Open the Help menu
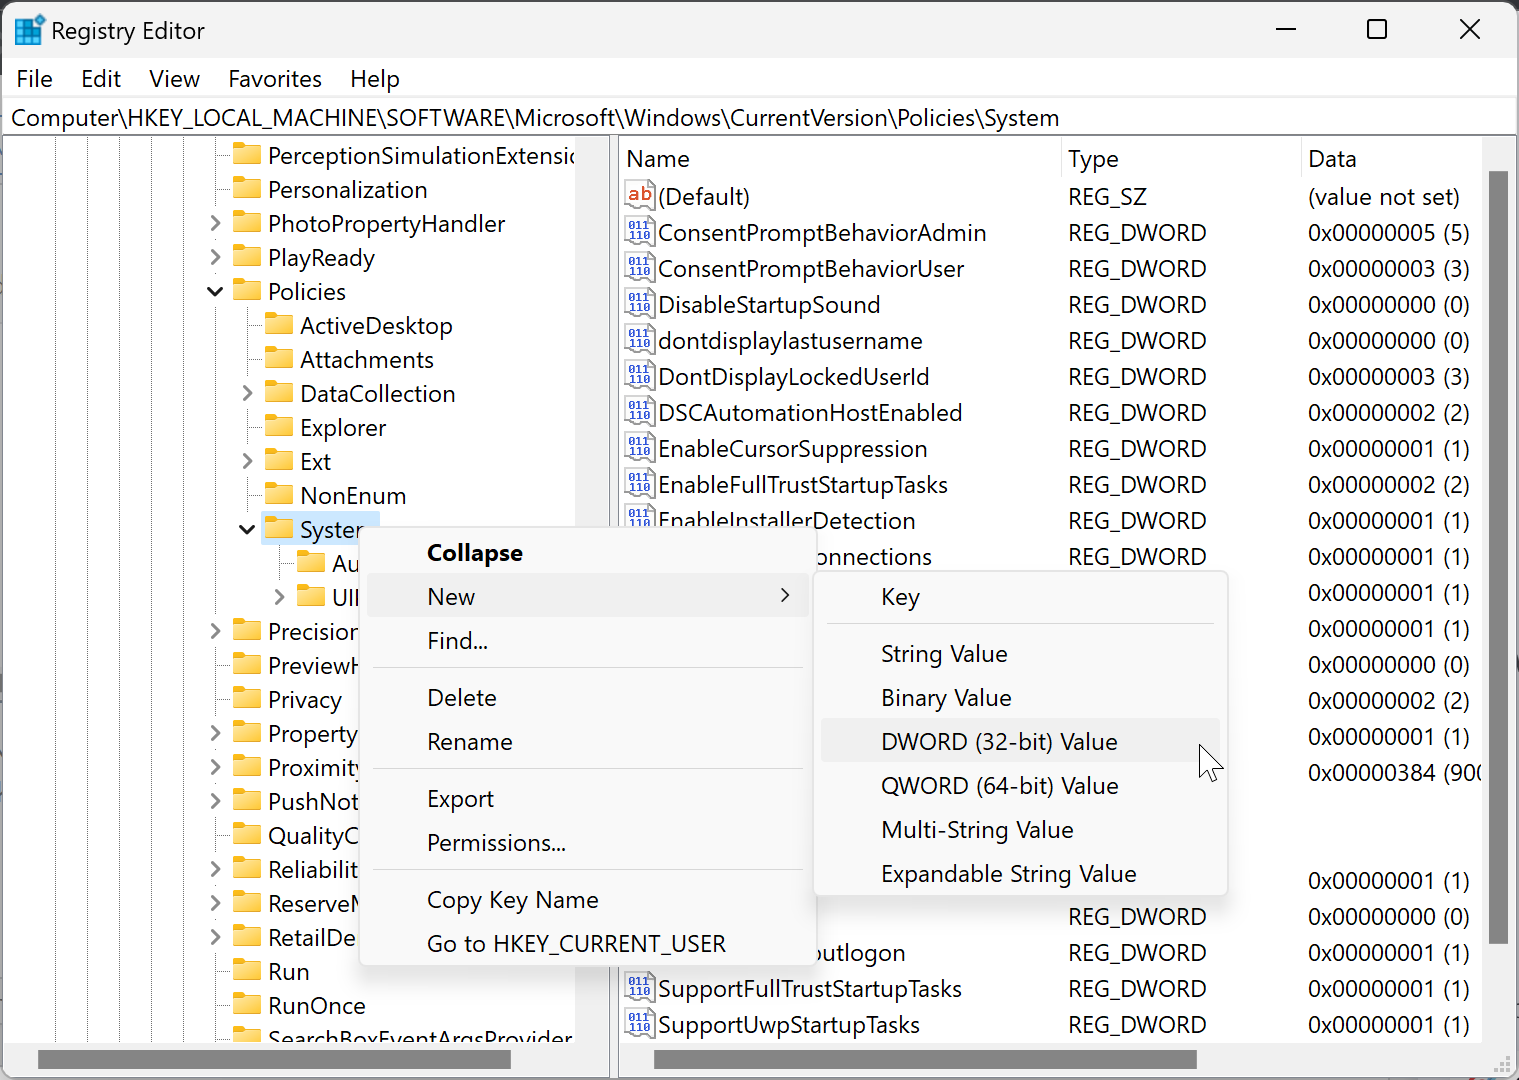The width and height of the screenshot is (1519, 1080). 375,79
